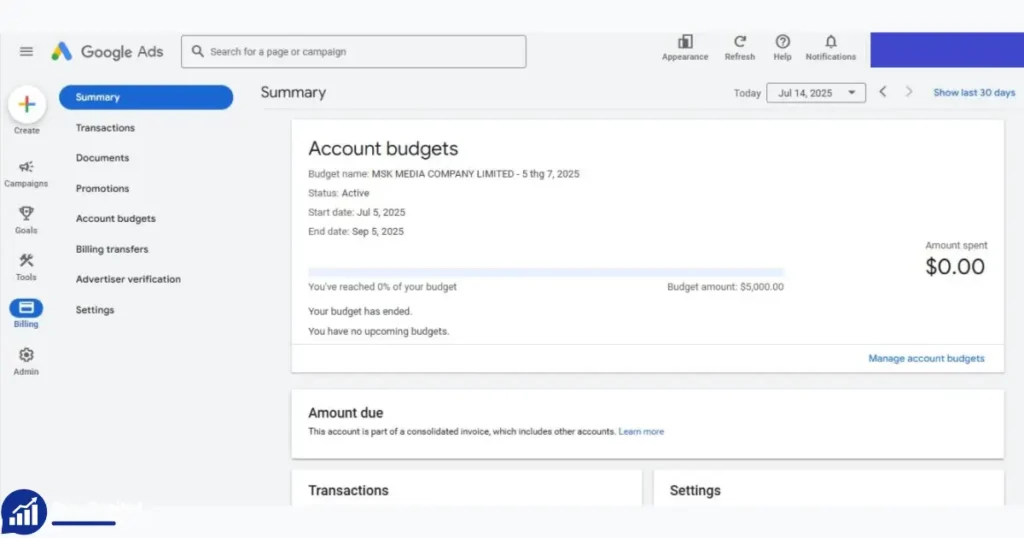
Task: Click Show last 30 days link
Action: (x=974, y=93)
